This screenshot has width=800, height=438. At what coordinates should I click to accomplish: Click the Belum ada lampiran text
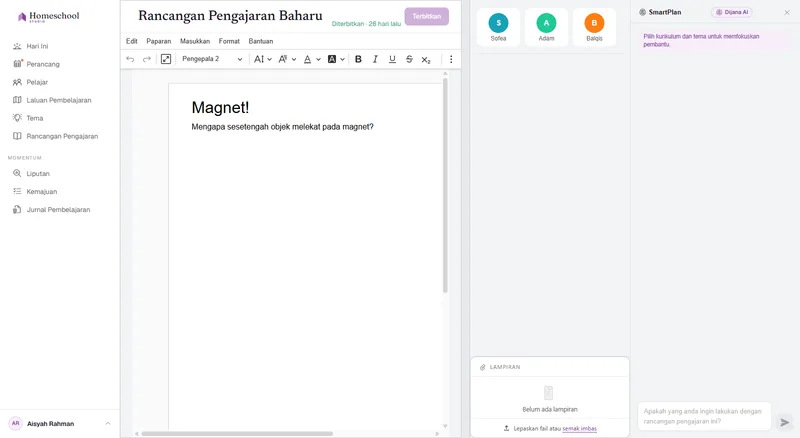(x=550, y=409)
